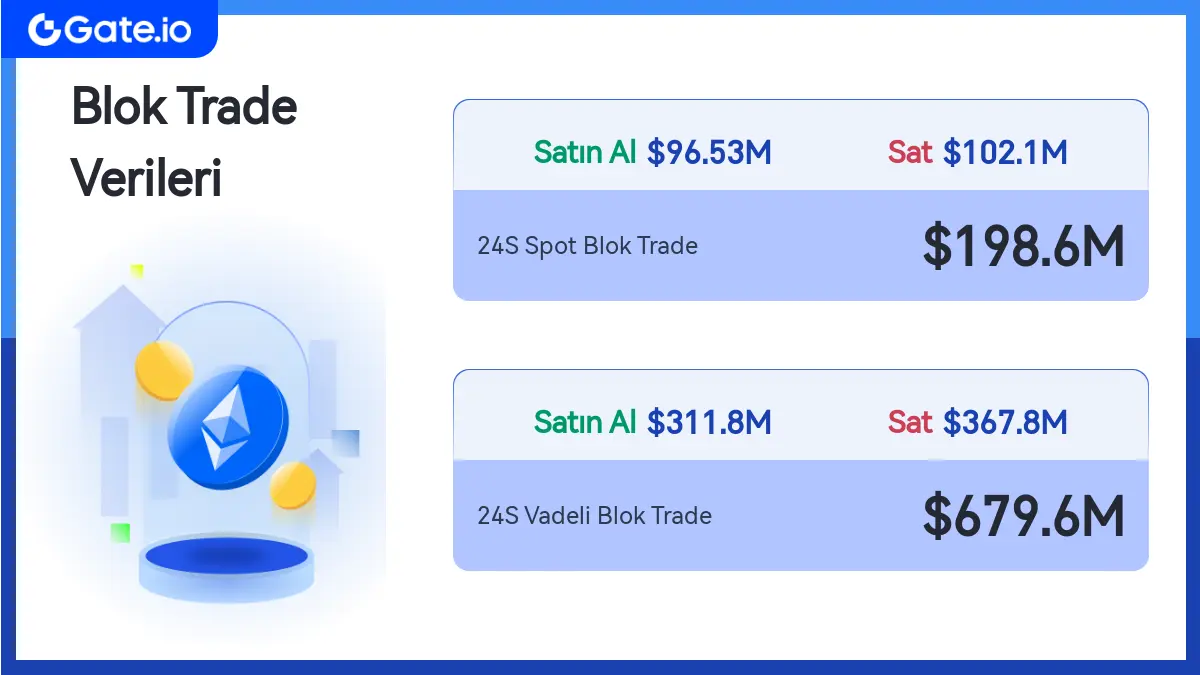1200x675 pixels.
Task: Click the Blok Trade Verileri heading
Action: point(185,143)
